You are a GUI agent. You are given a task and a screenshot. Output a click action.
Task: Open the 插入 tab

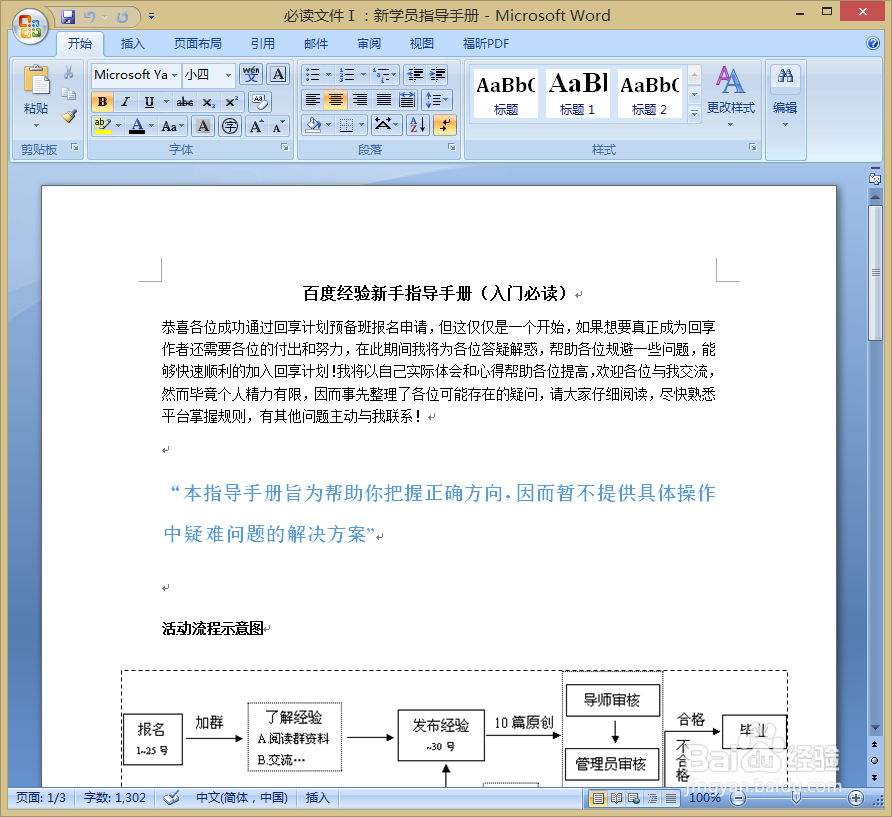click(133, 43)
